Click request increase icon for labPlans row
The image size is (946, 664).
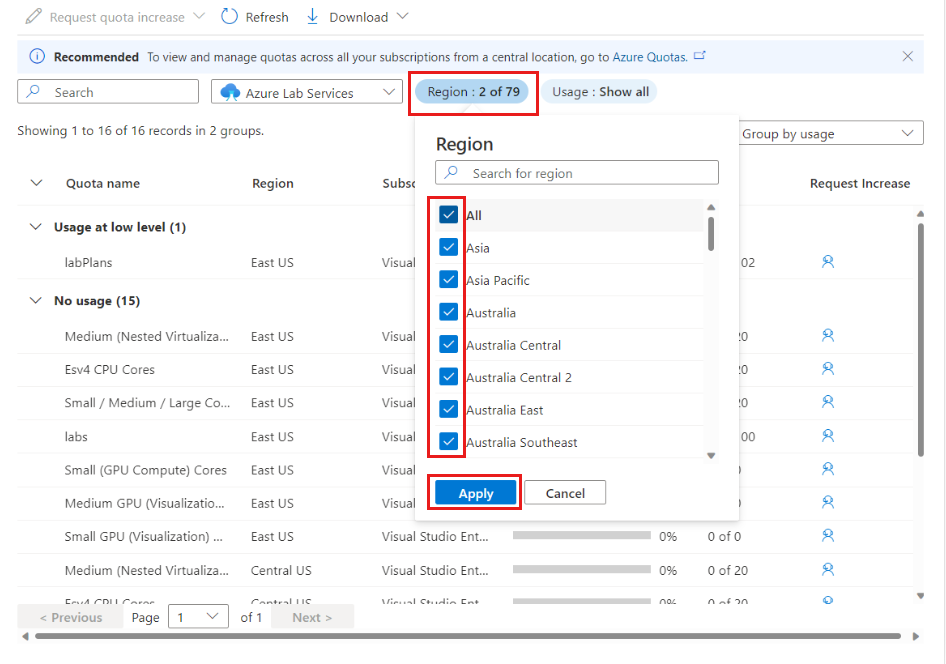click(828, 261)
